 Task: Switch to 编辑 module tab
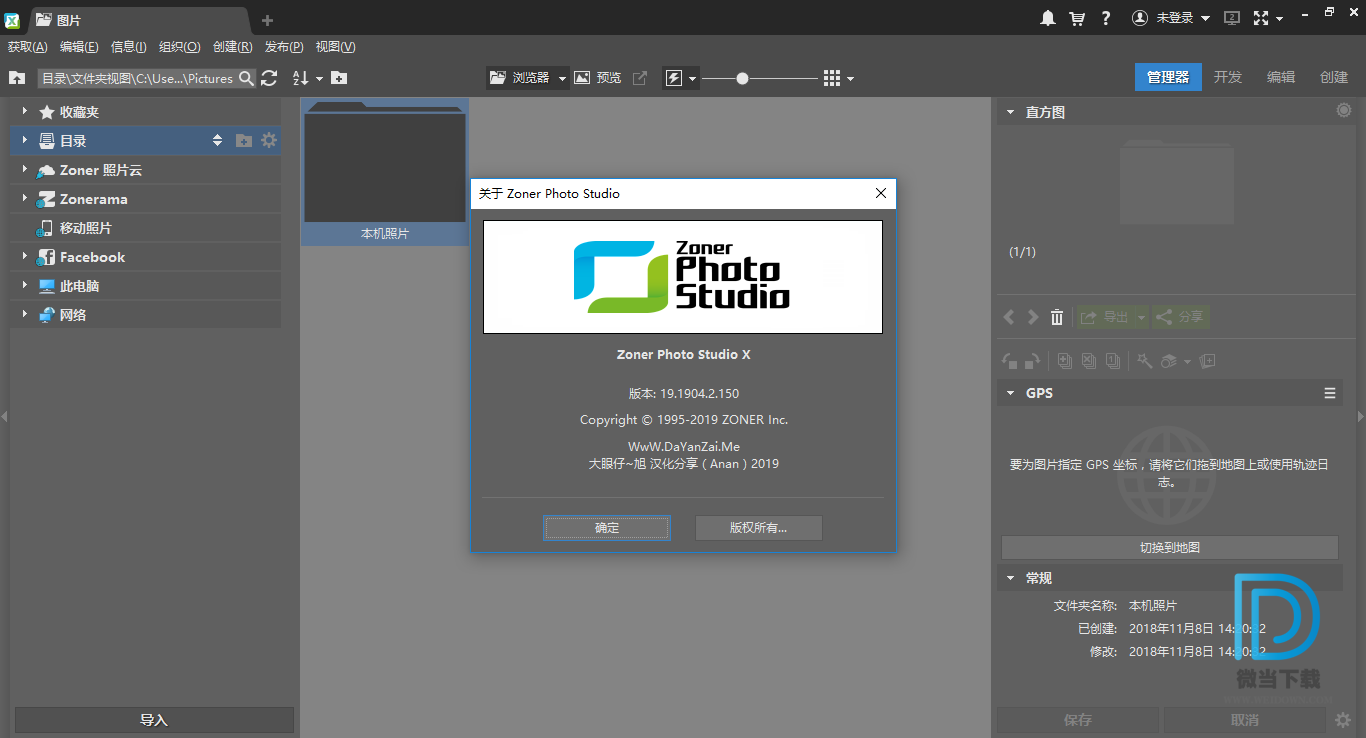(1281, 77)
